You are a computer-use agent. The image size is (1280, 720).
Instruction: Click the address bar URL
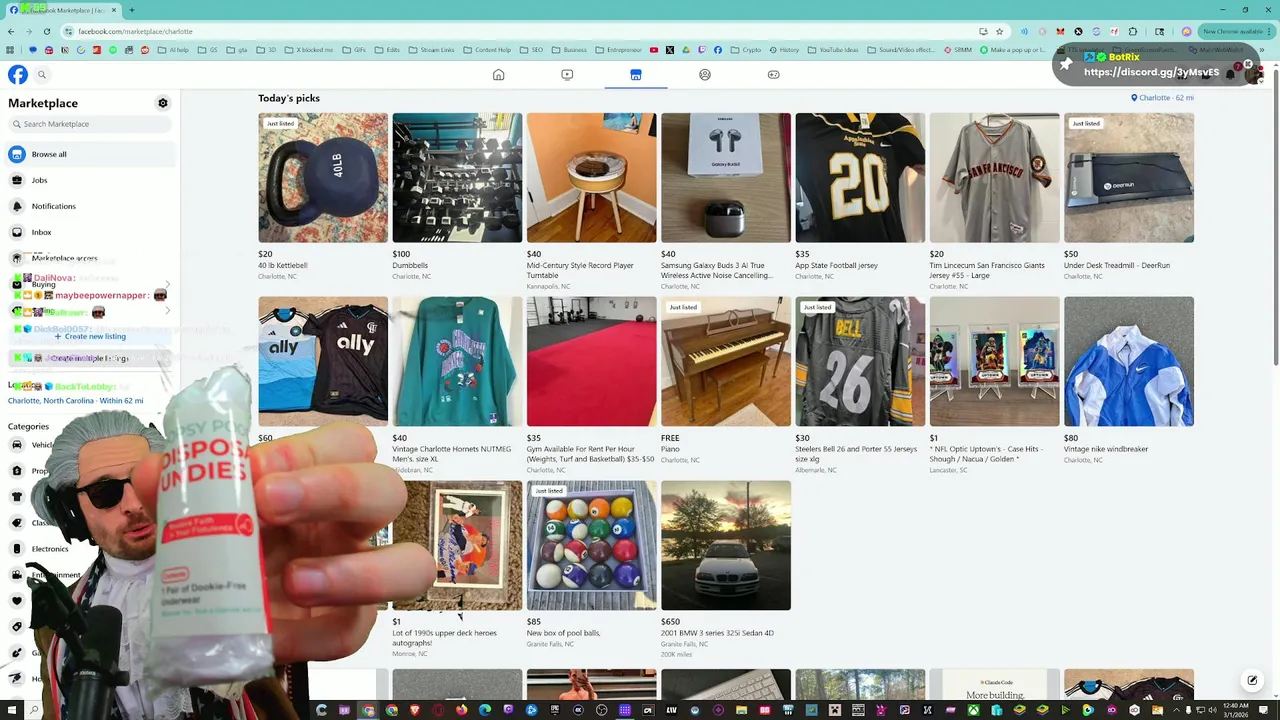(x=135, y=31)
